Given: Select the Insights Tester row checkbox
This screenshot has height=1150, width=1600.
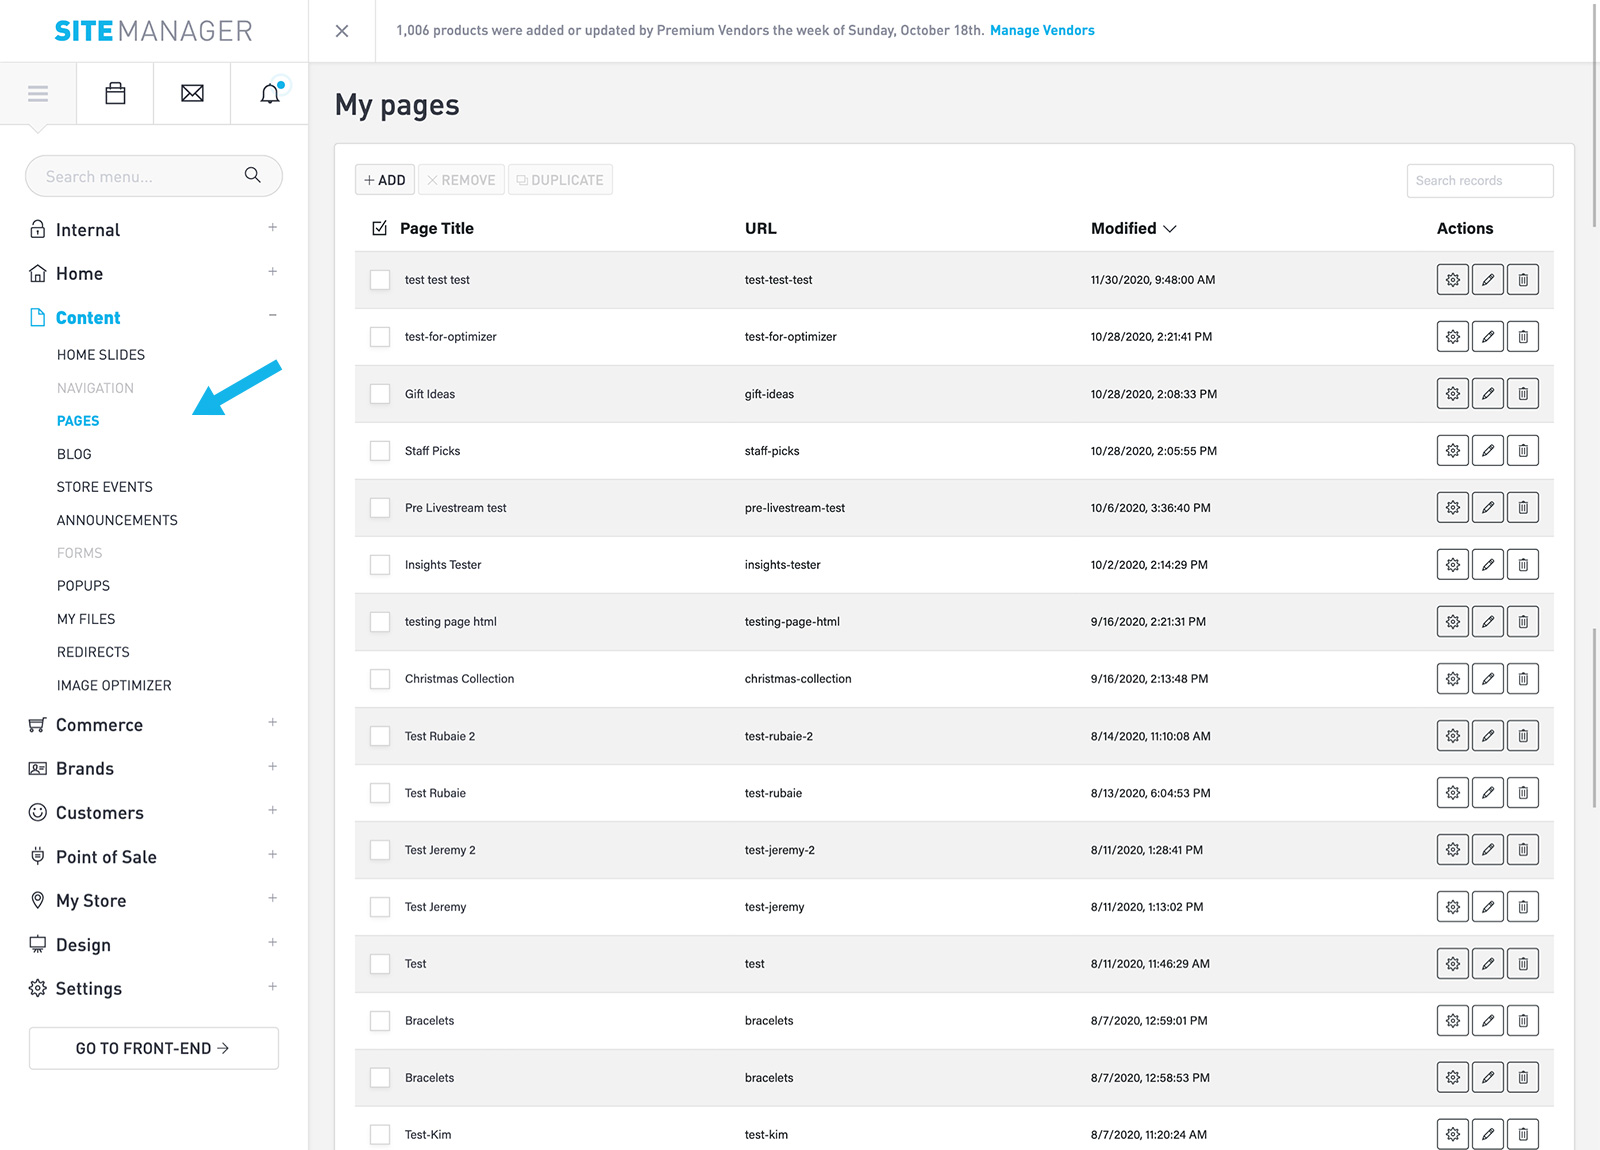Looking at the screenshot, I should 380,565.
